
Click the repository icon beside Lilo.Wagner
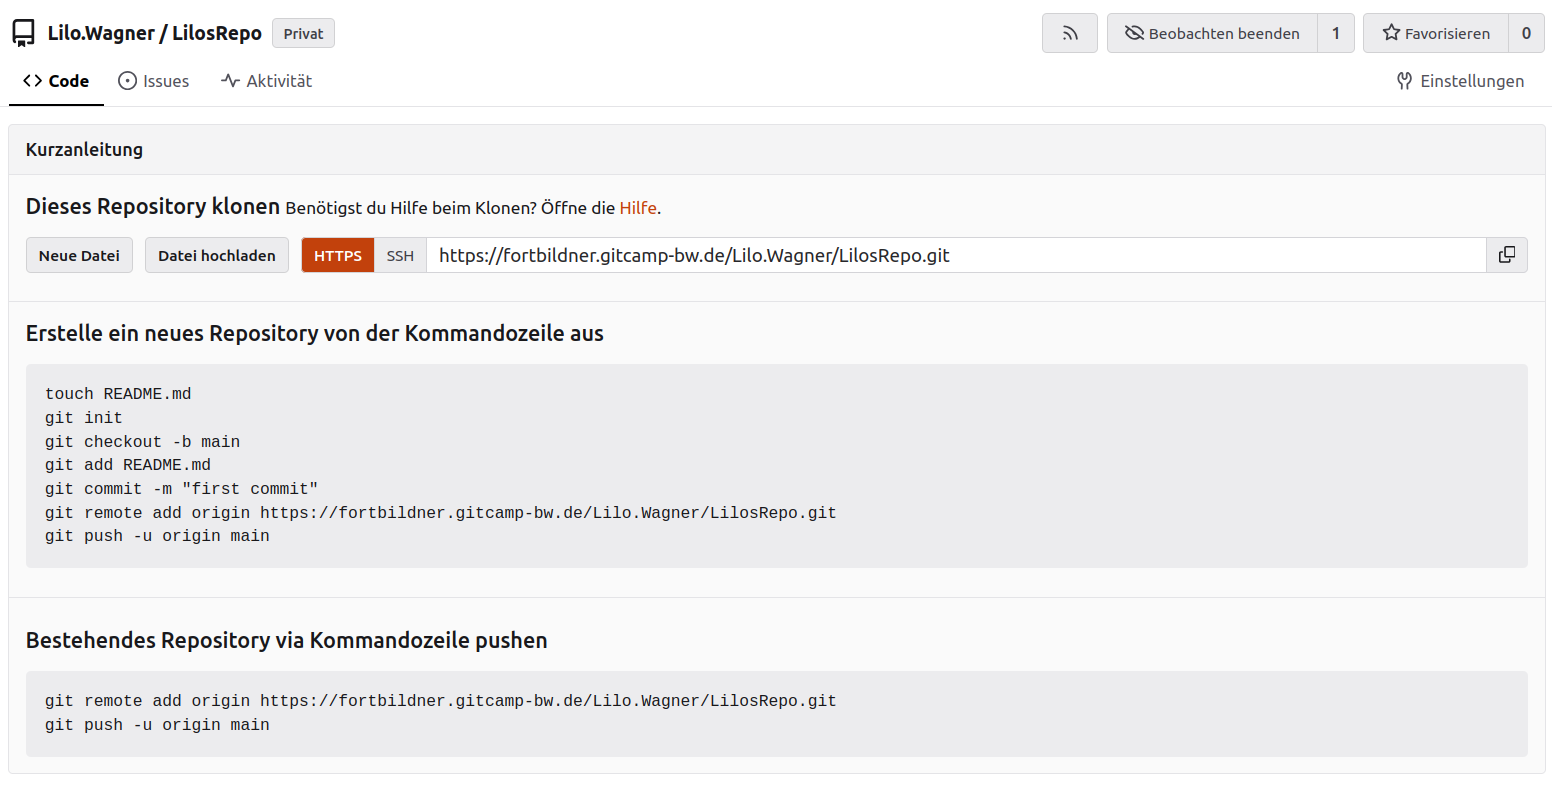(x=23, y=33)
